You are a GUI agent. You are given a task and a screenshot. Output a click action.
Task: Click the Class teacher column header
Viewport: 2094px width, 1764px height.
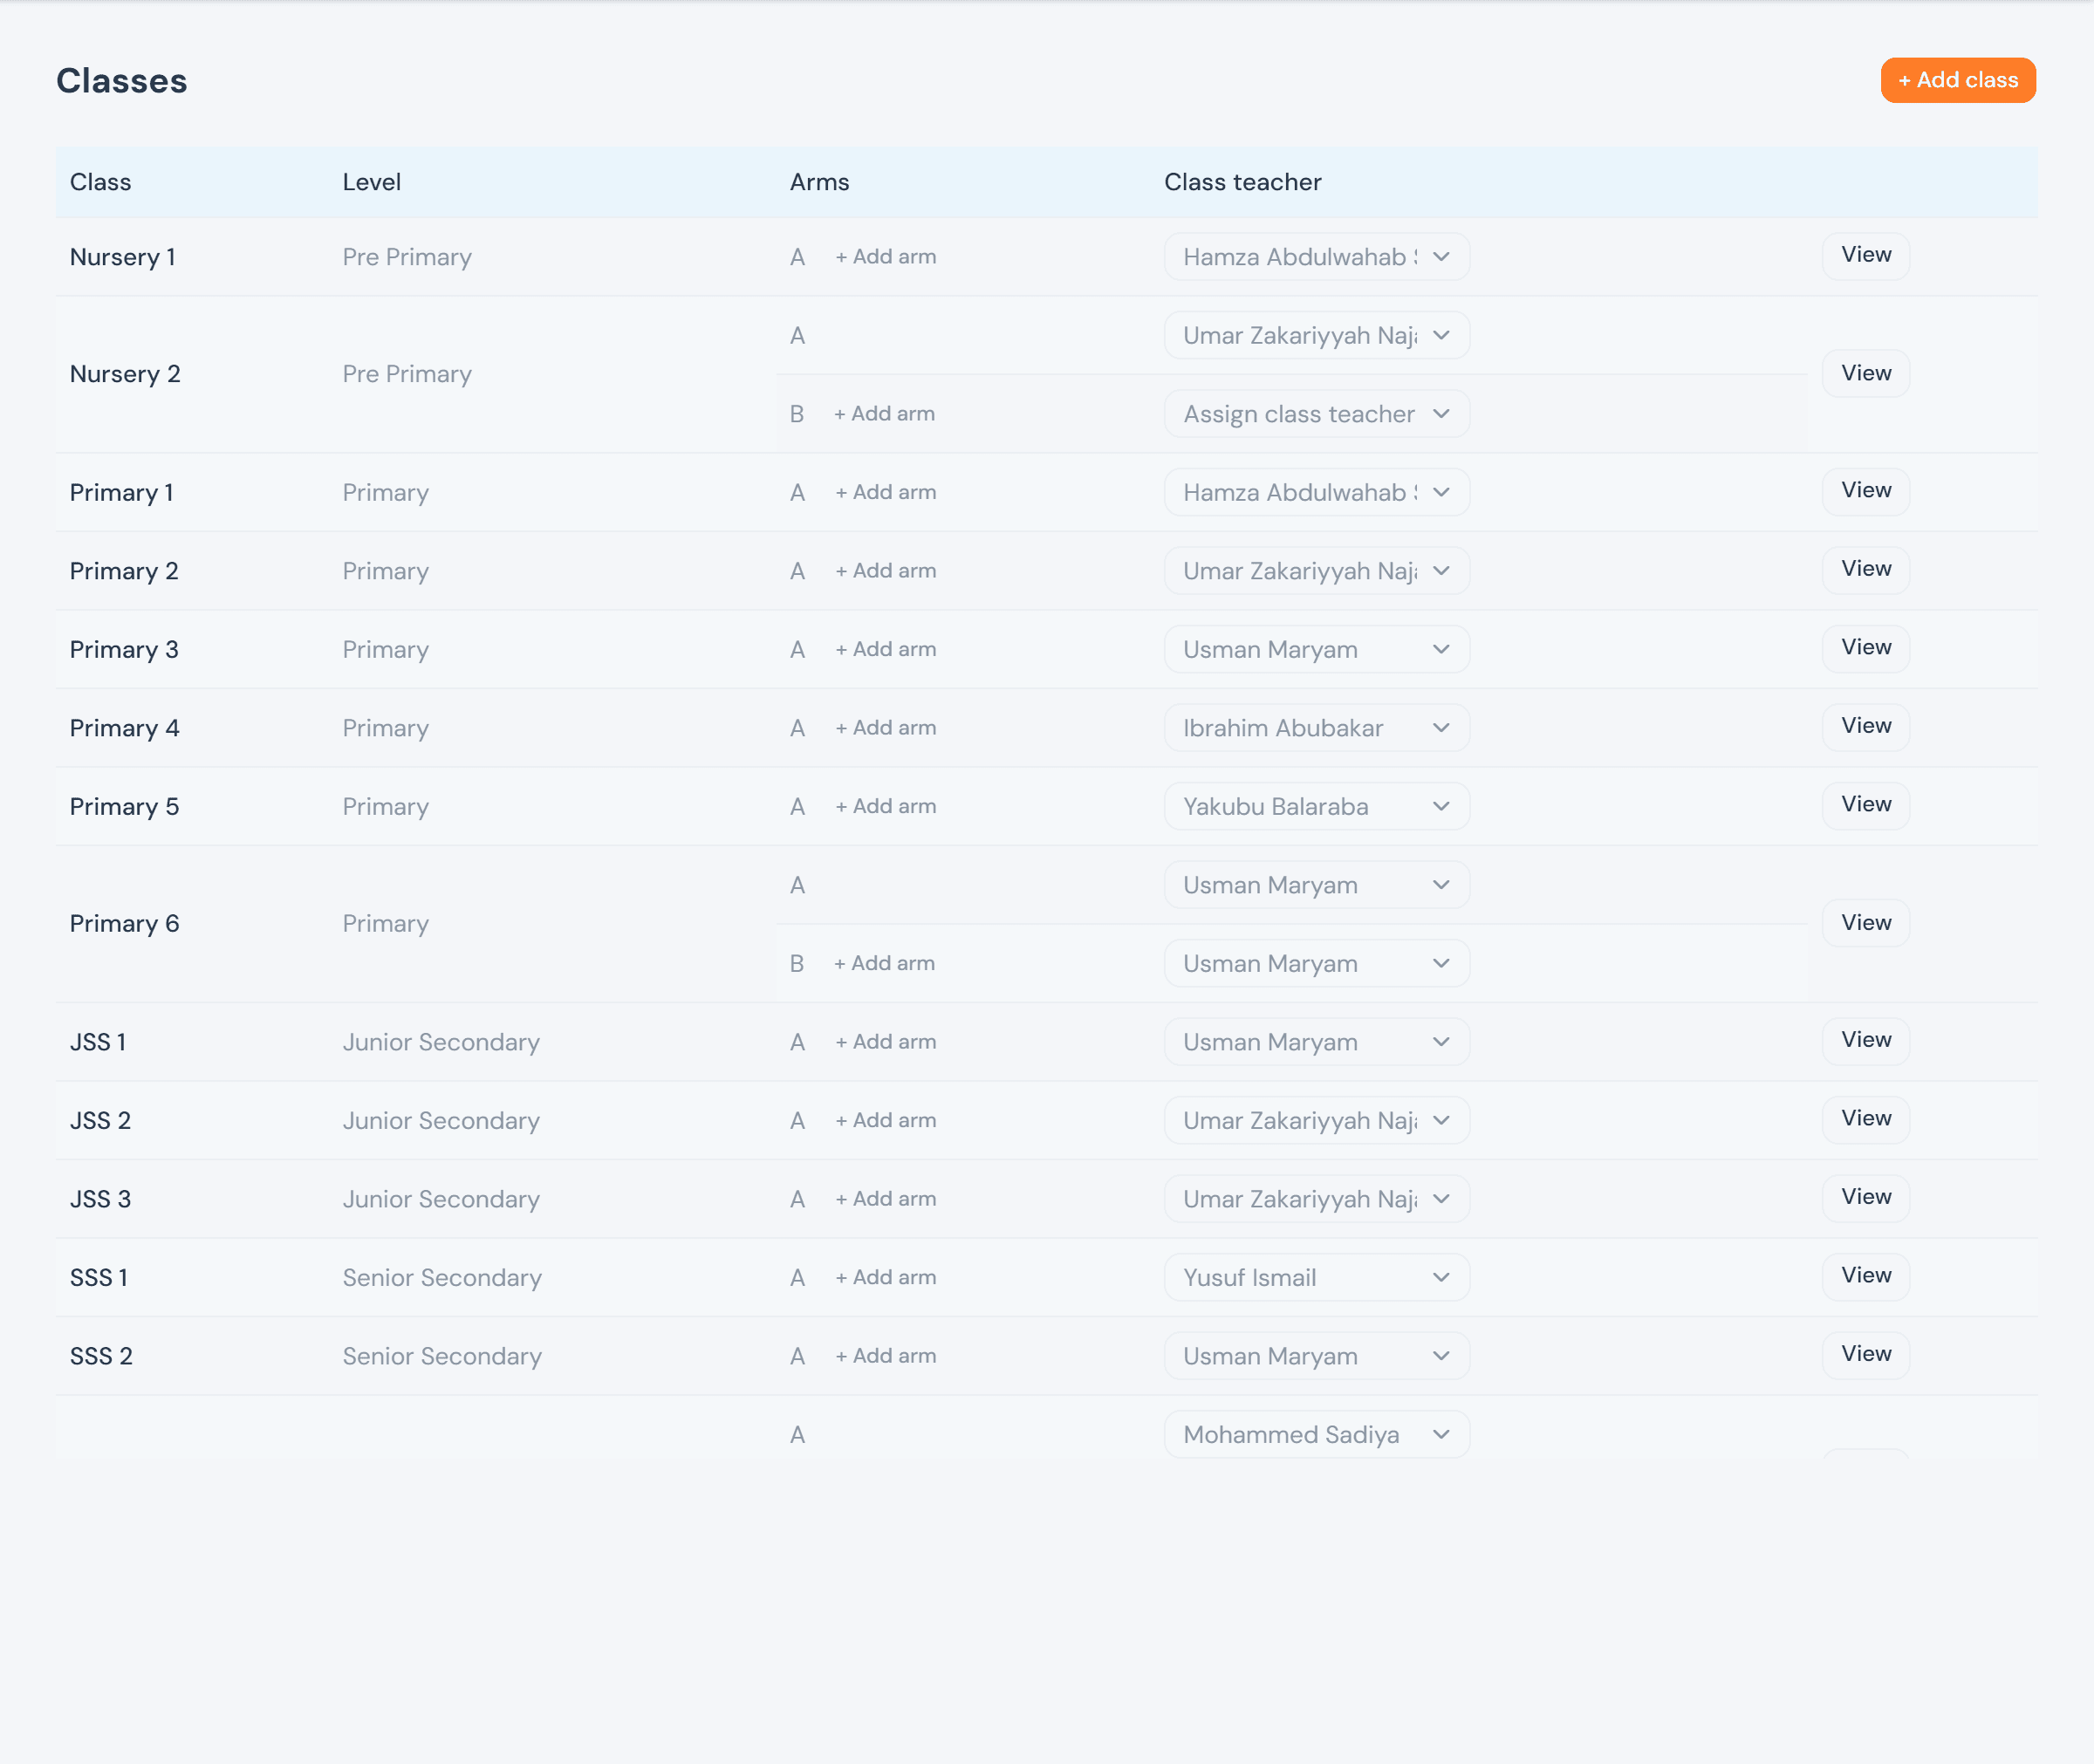tap(1242, 182)
